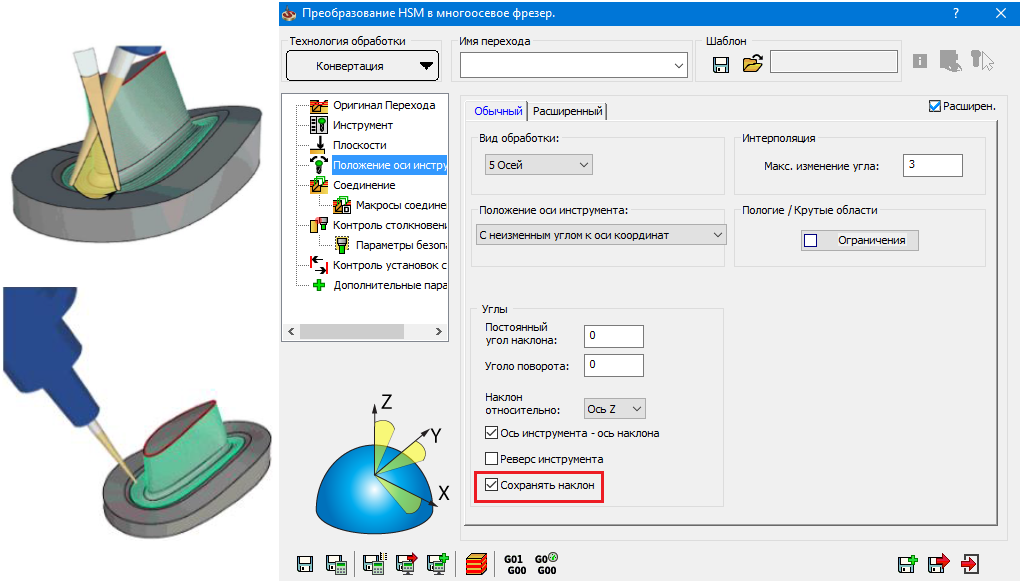
Task: Select Контроль установок tree node
Action: [389, 266]
